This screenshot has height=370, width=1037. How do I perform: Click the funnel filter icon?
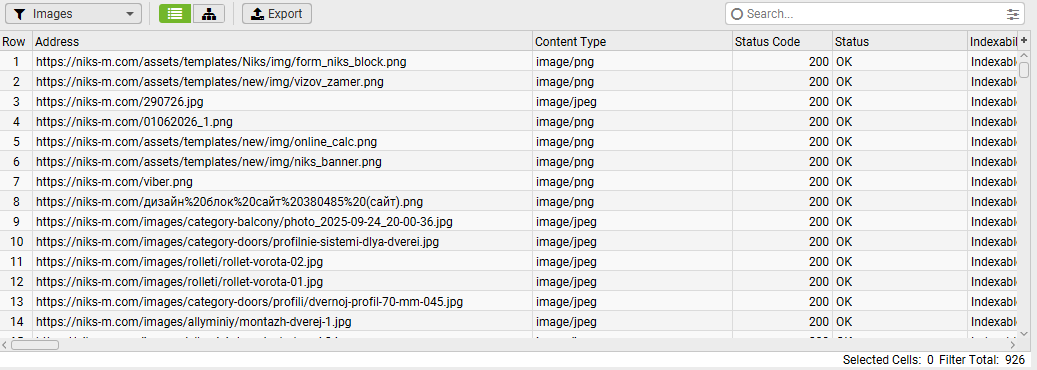[20, 14]
